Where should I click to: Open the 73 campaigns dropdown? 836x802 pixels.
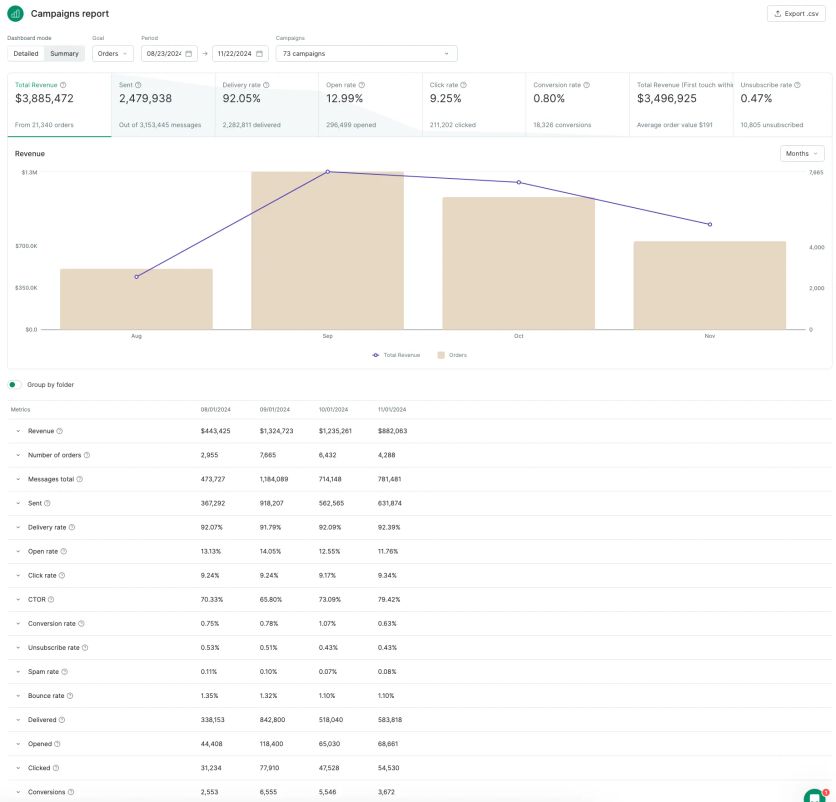[366, 54]
